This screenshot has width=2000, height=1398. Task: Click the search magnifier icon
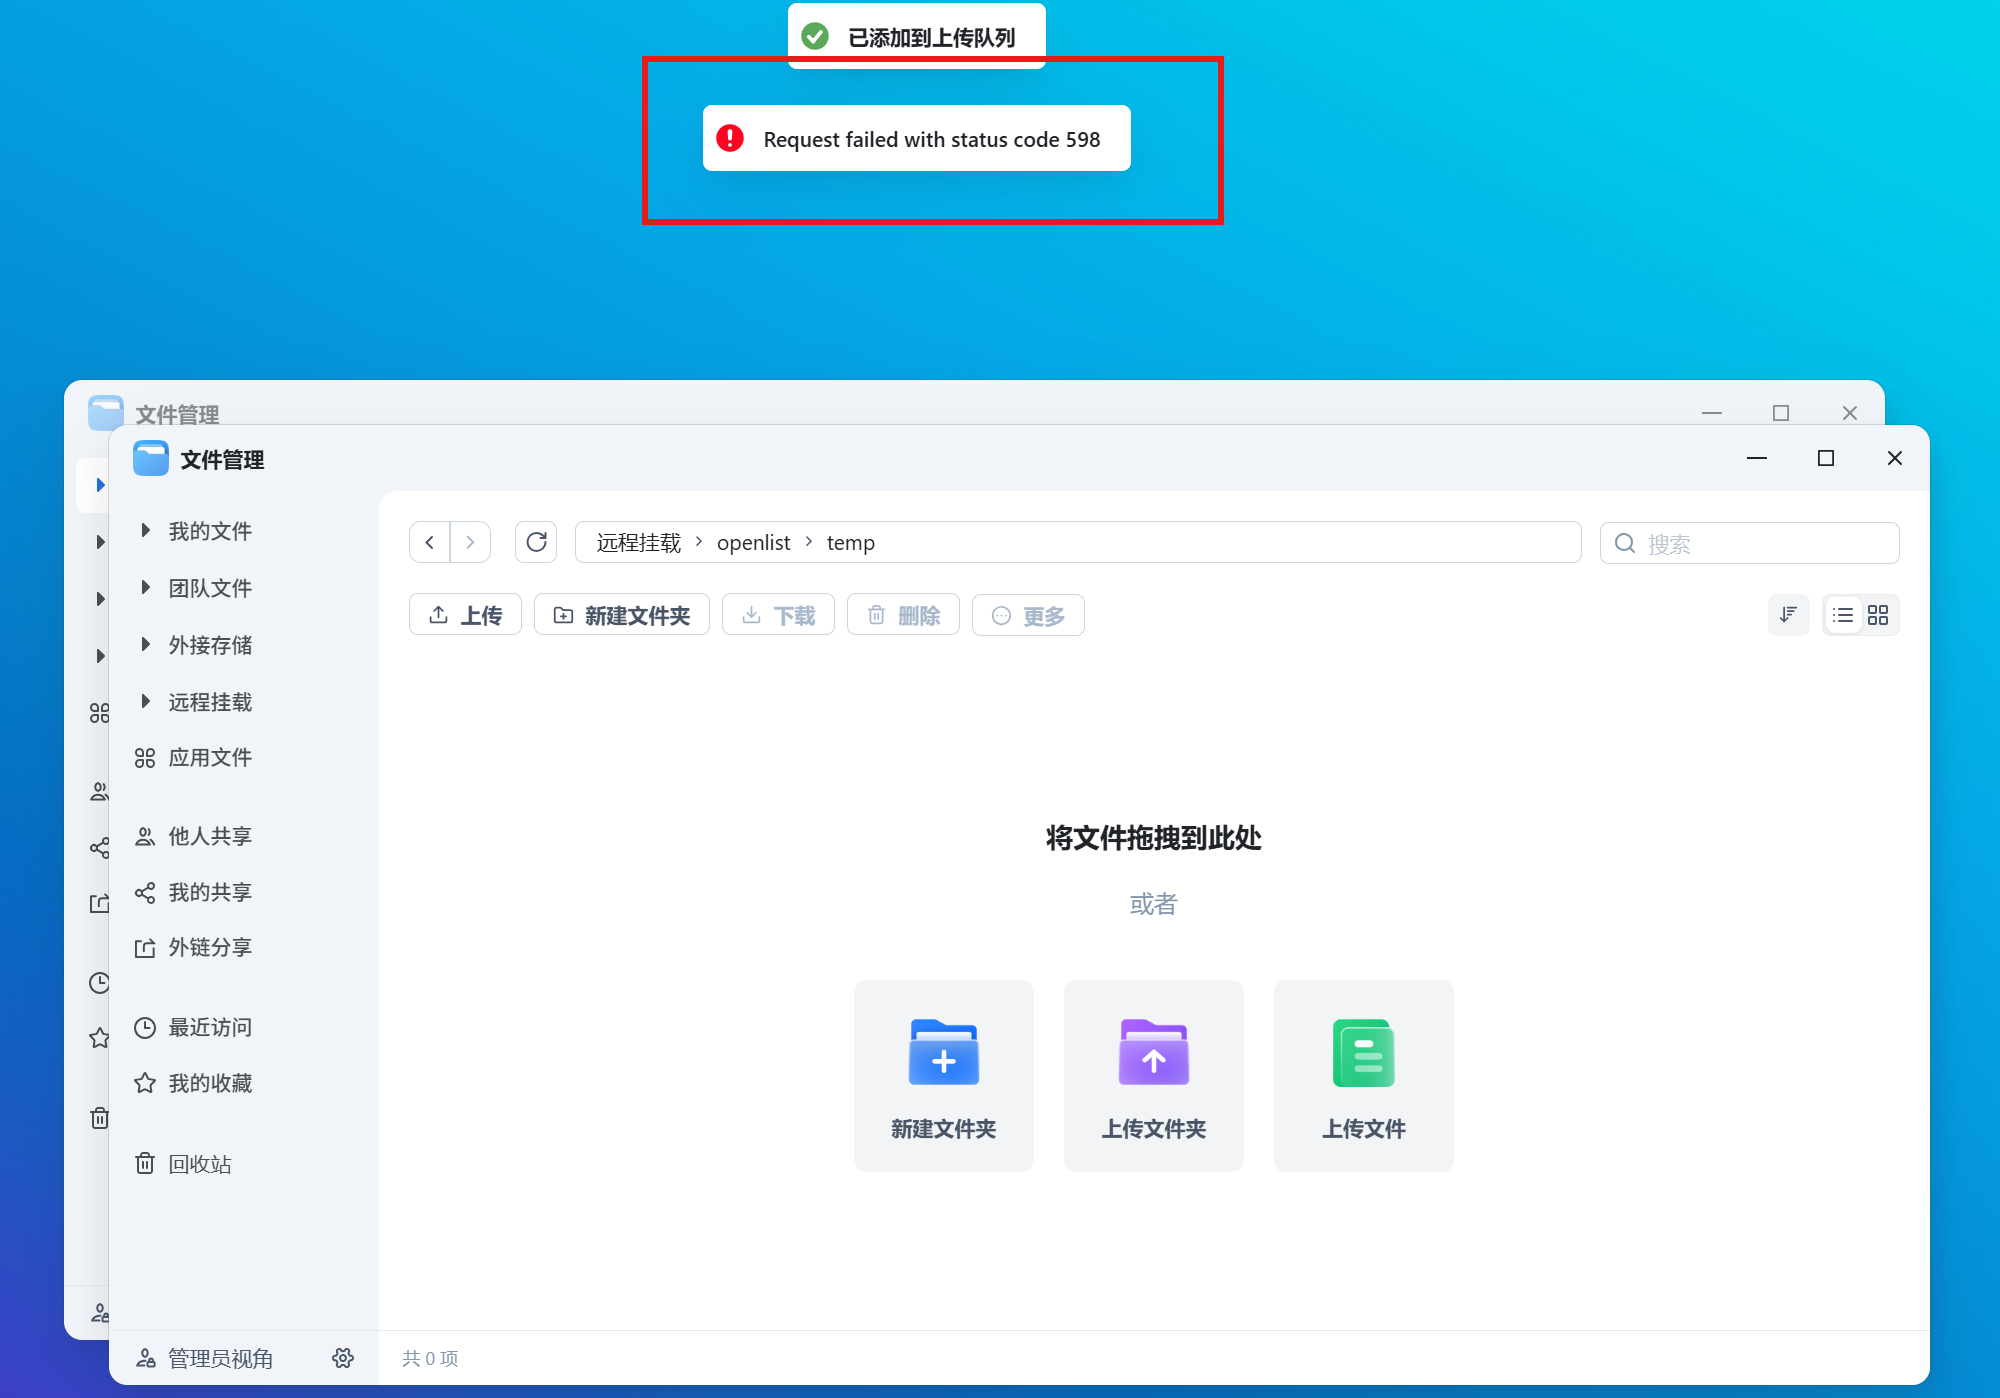tap(1624, 543)
